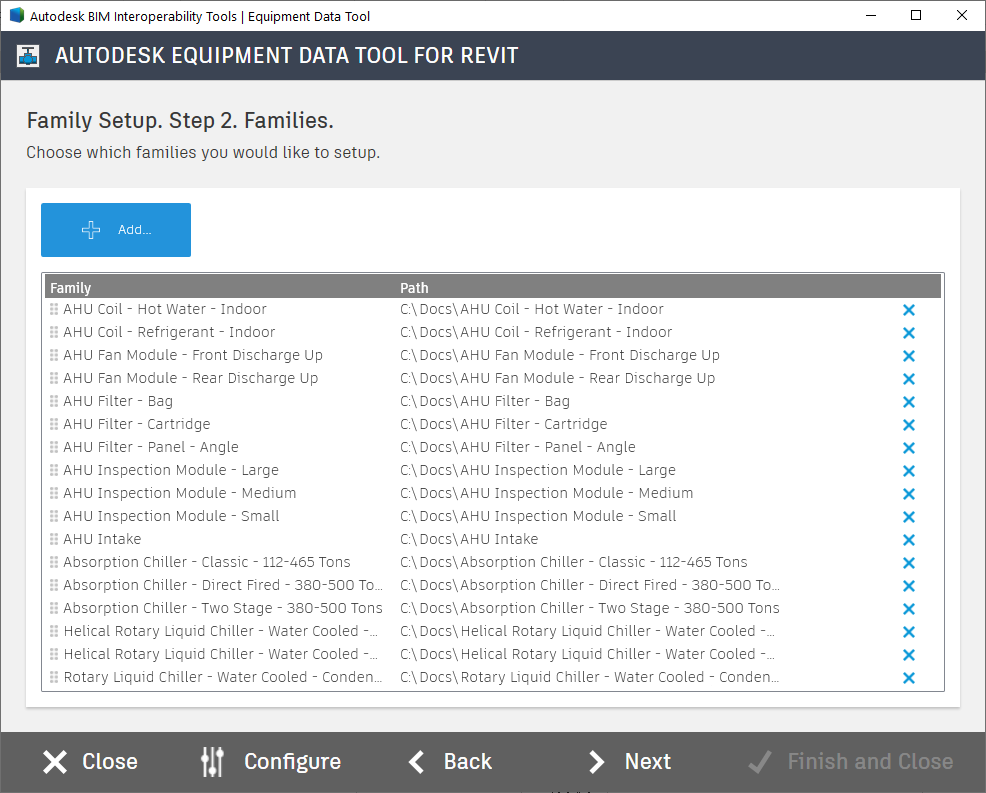
Task: Click the remove icon for AHU Filter - Panel - Angle
Action: [908, 447]
